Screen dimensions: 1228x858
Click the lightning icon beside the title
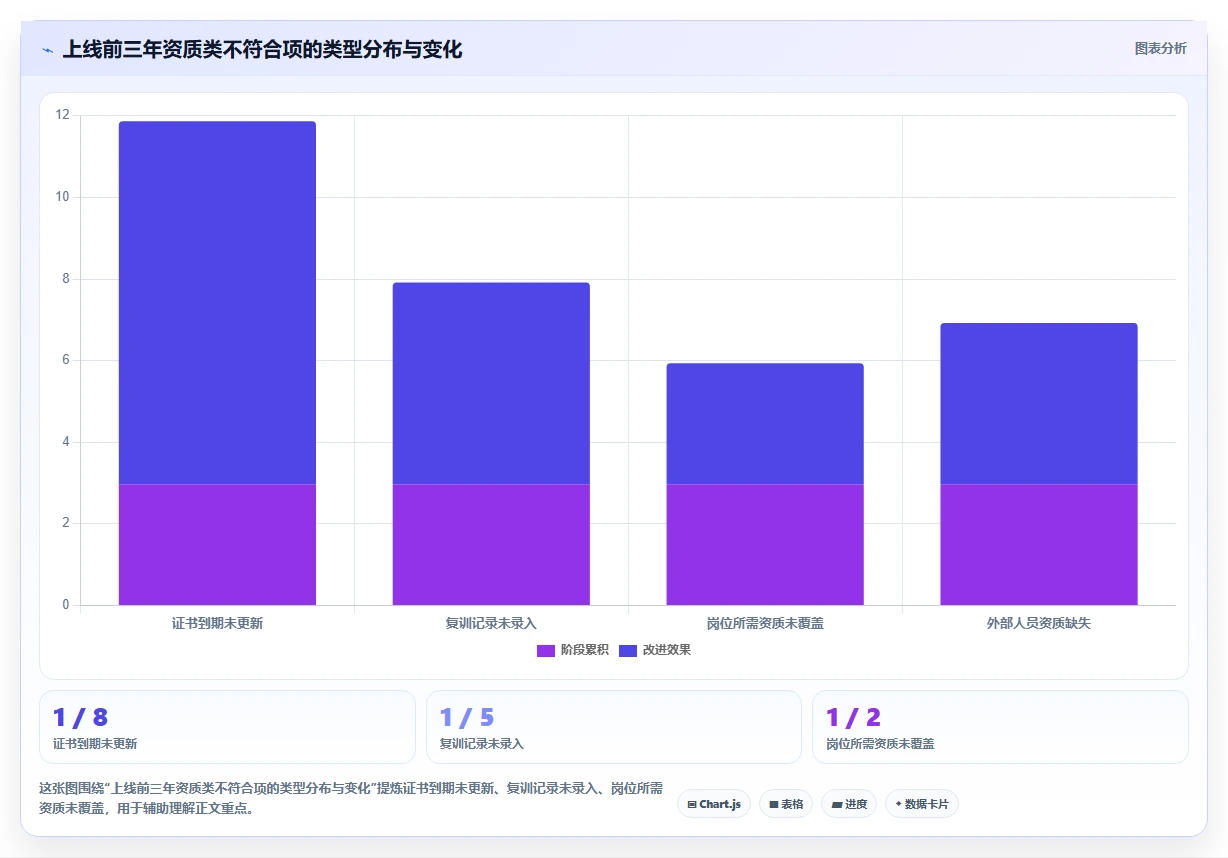click(x=48, y=50)
